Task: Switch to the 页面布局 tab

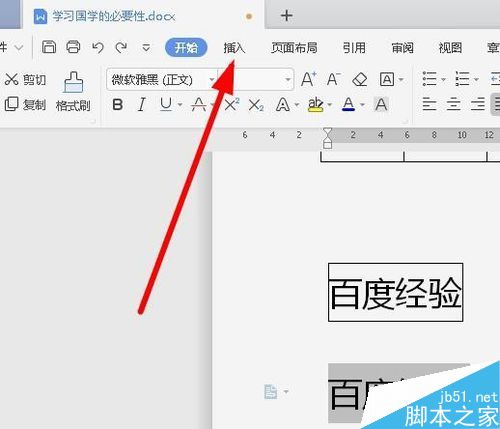Action: [x=294, y=48]
